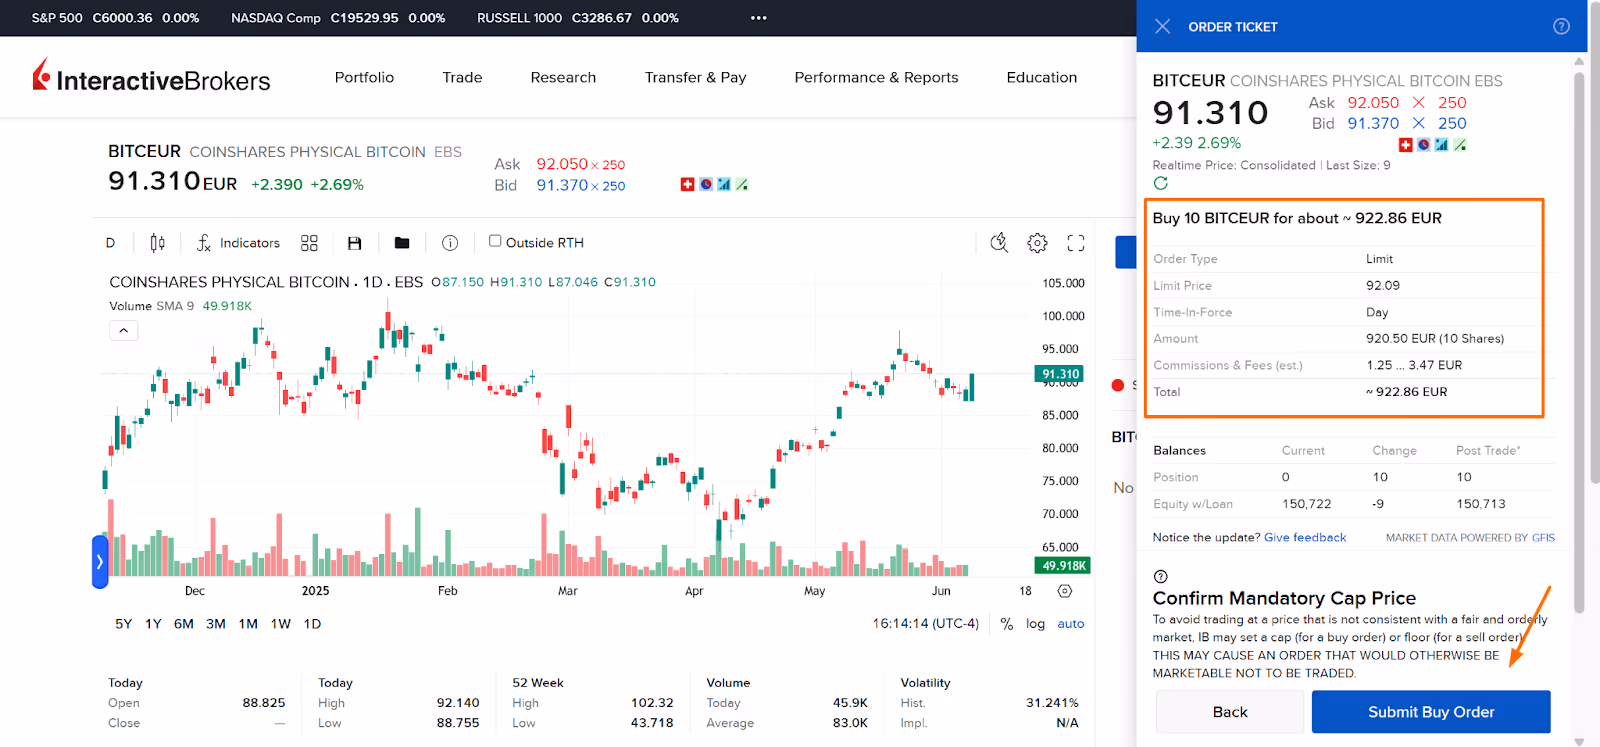
Task: Click Swiss flag icon beside main quote
Action: [687, 184]
